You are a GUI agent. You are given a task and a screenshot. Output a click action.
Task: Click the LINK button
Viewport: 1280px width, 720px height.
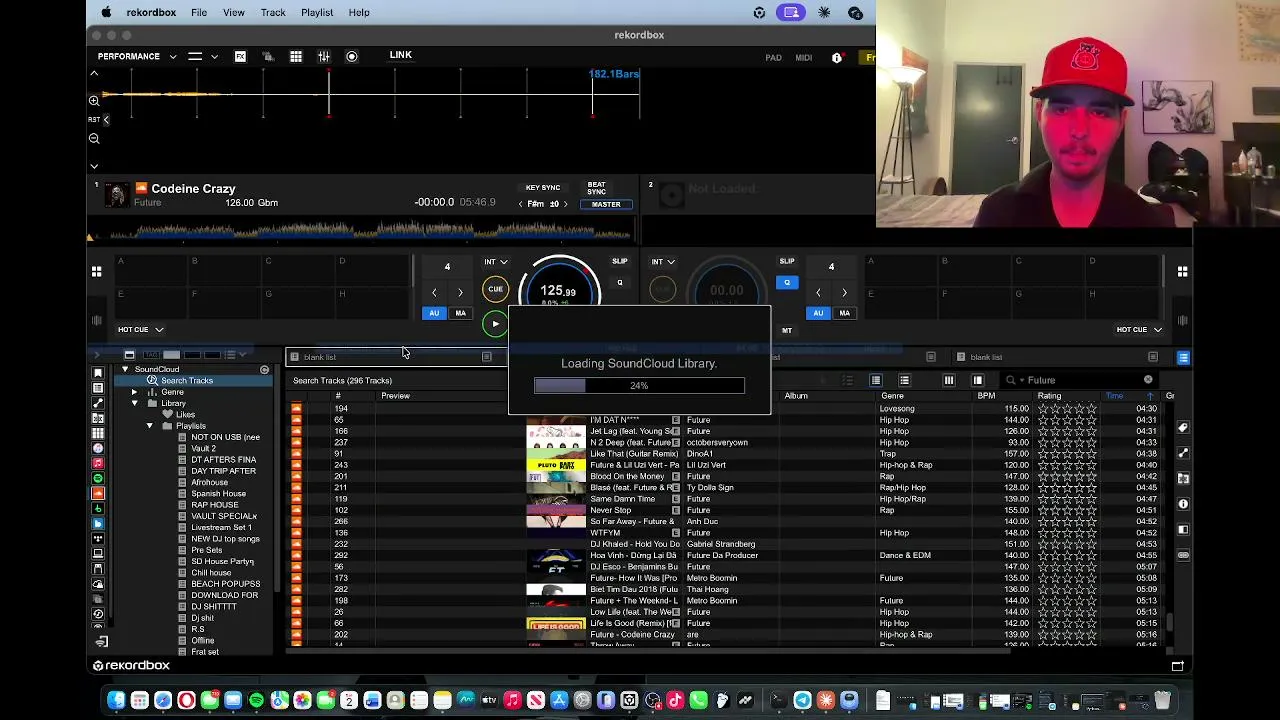coord(400,55)
